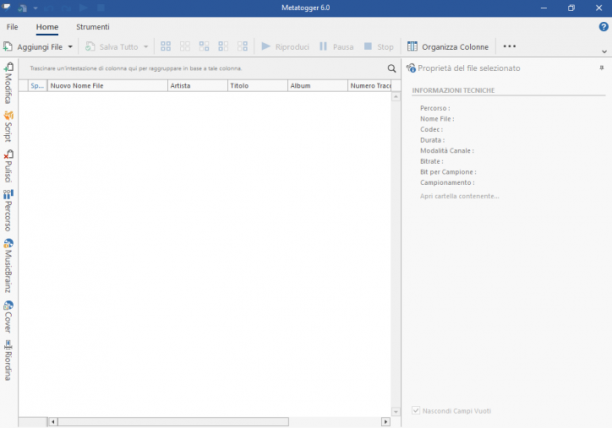Screen dimensions: 612x428
Task: Pin the Proprietà del file selezionato panel
Action: pyautogui.click(x=601, y=68)
